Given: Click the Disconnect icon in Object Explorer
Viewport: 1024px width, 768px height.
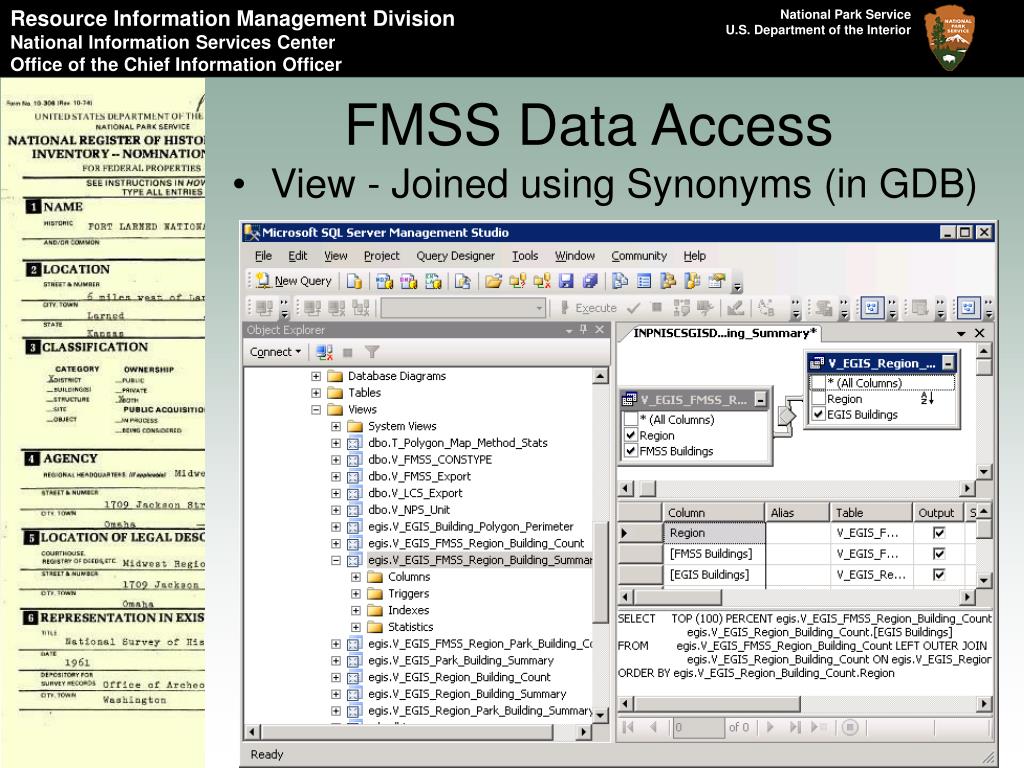Looking at the screenshot, I should (x=324, y=353).
